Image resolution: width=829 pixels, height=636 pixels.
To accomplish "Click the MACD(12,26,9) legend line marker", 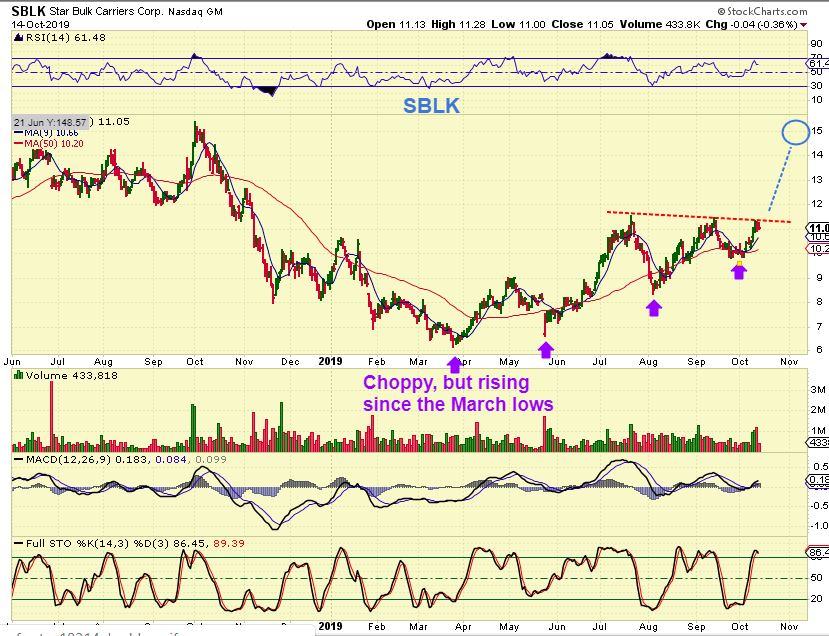I will pyautogui.click(x=19, y=460).
